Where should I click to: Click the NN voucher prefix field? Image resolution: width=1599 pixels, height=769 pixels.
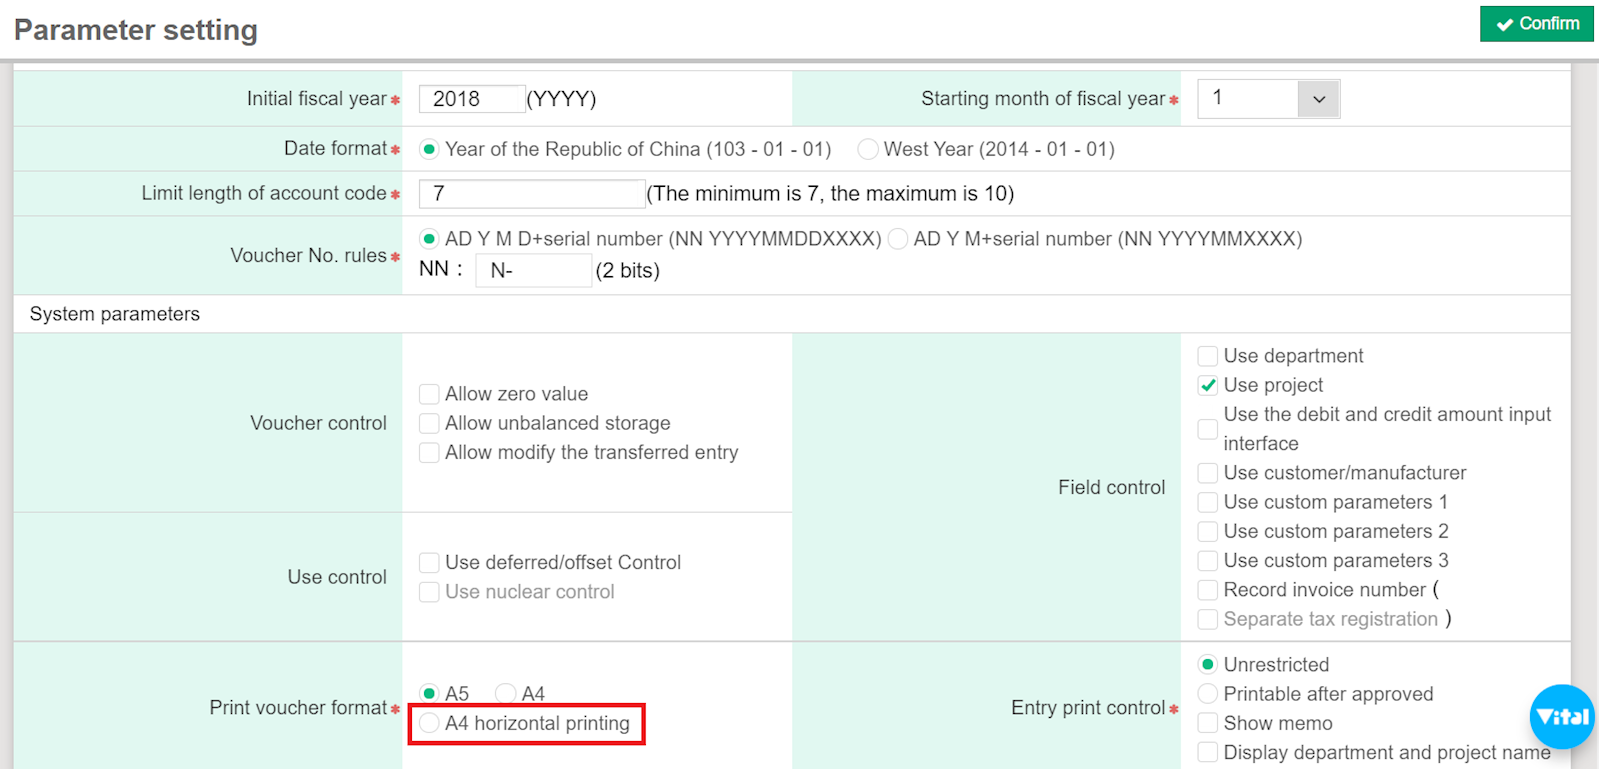pos(533,270)
